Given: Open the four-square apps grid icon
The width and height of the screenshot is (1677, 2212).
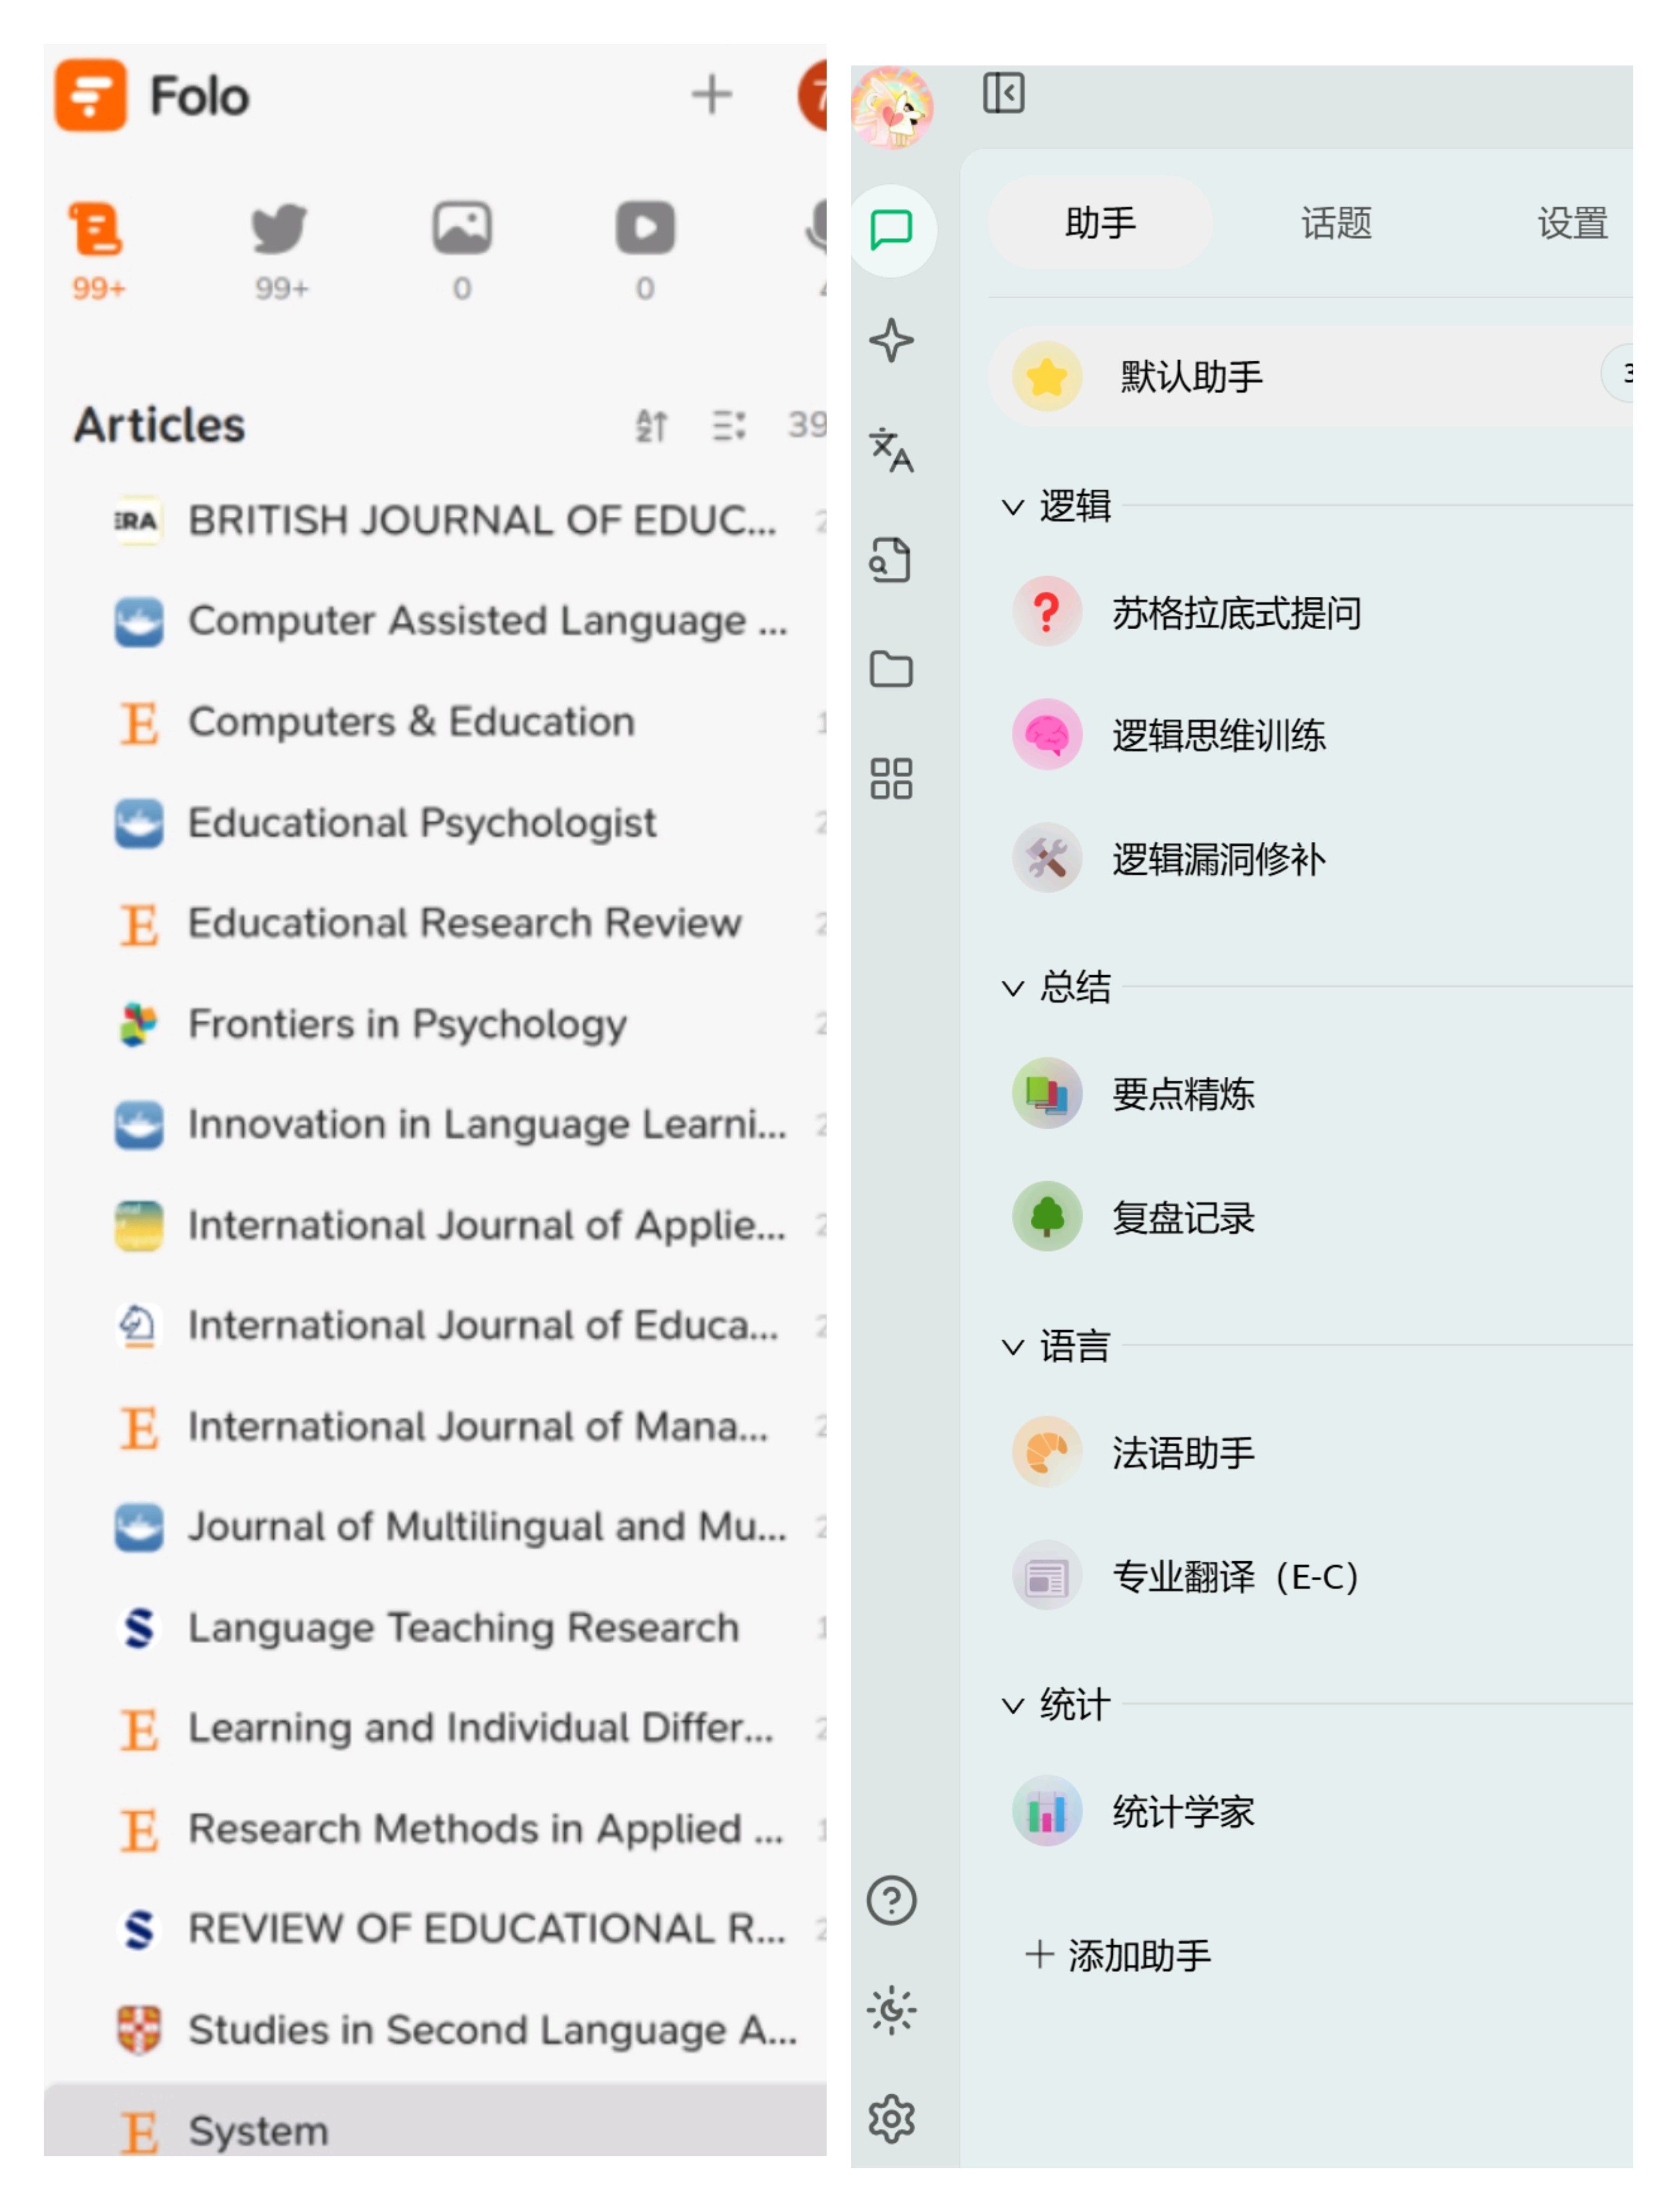Looking at the screenshot, I should [x=891, y=779].
